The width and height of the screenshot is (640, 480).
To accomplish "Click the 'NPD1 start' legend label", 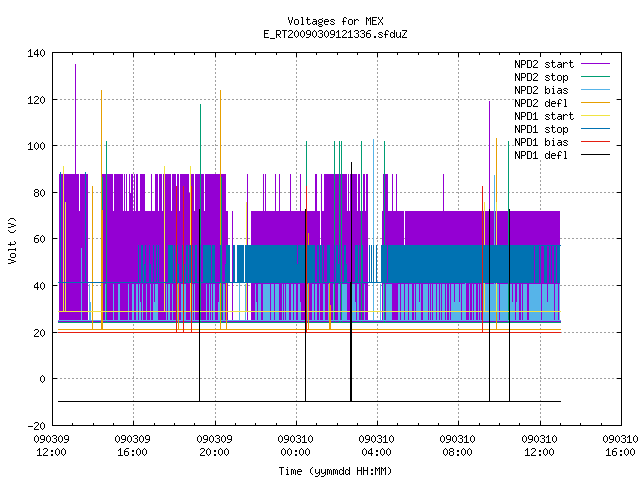I will (544, 116).
